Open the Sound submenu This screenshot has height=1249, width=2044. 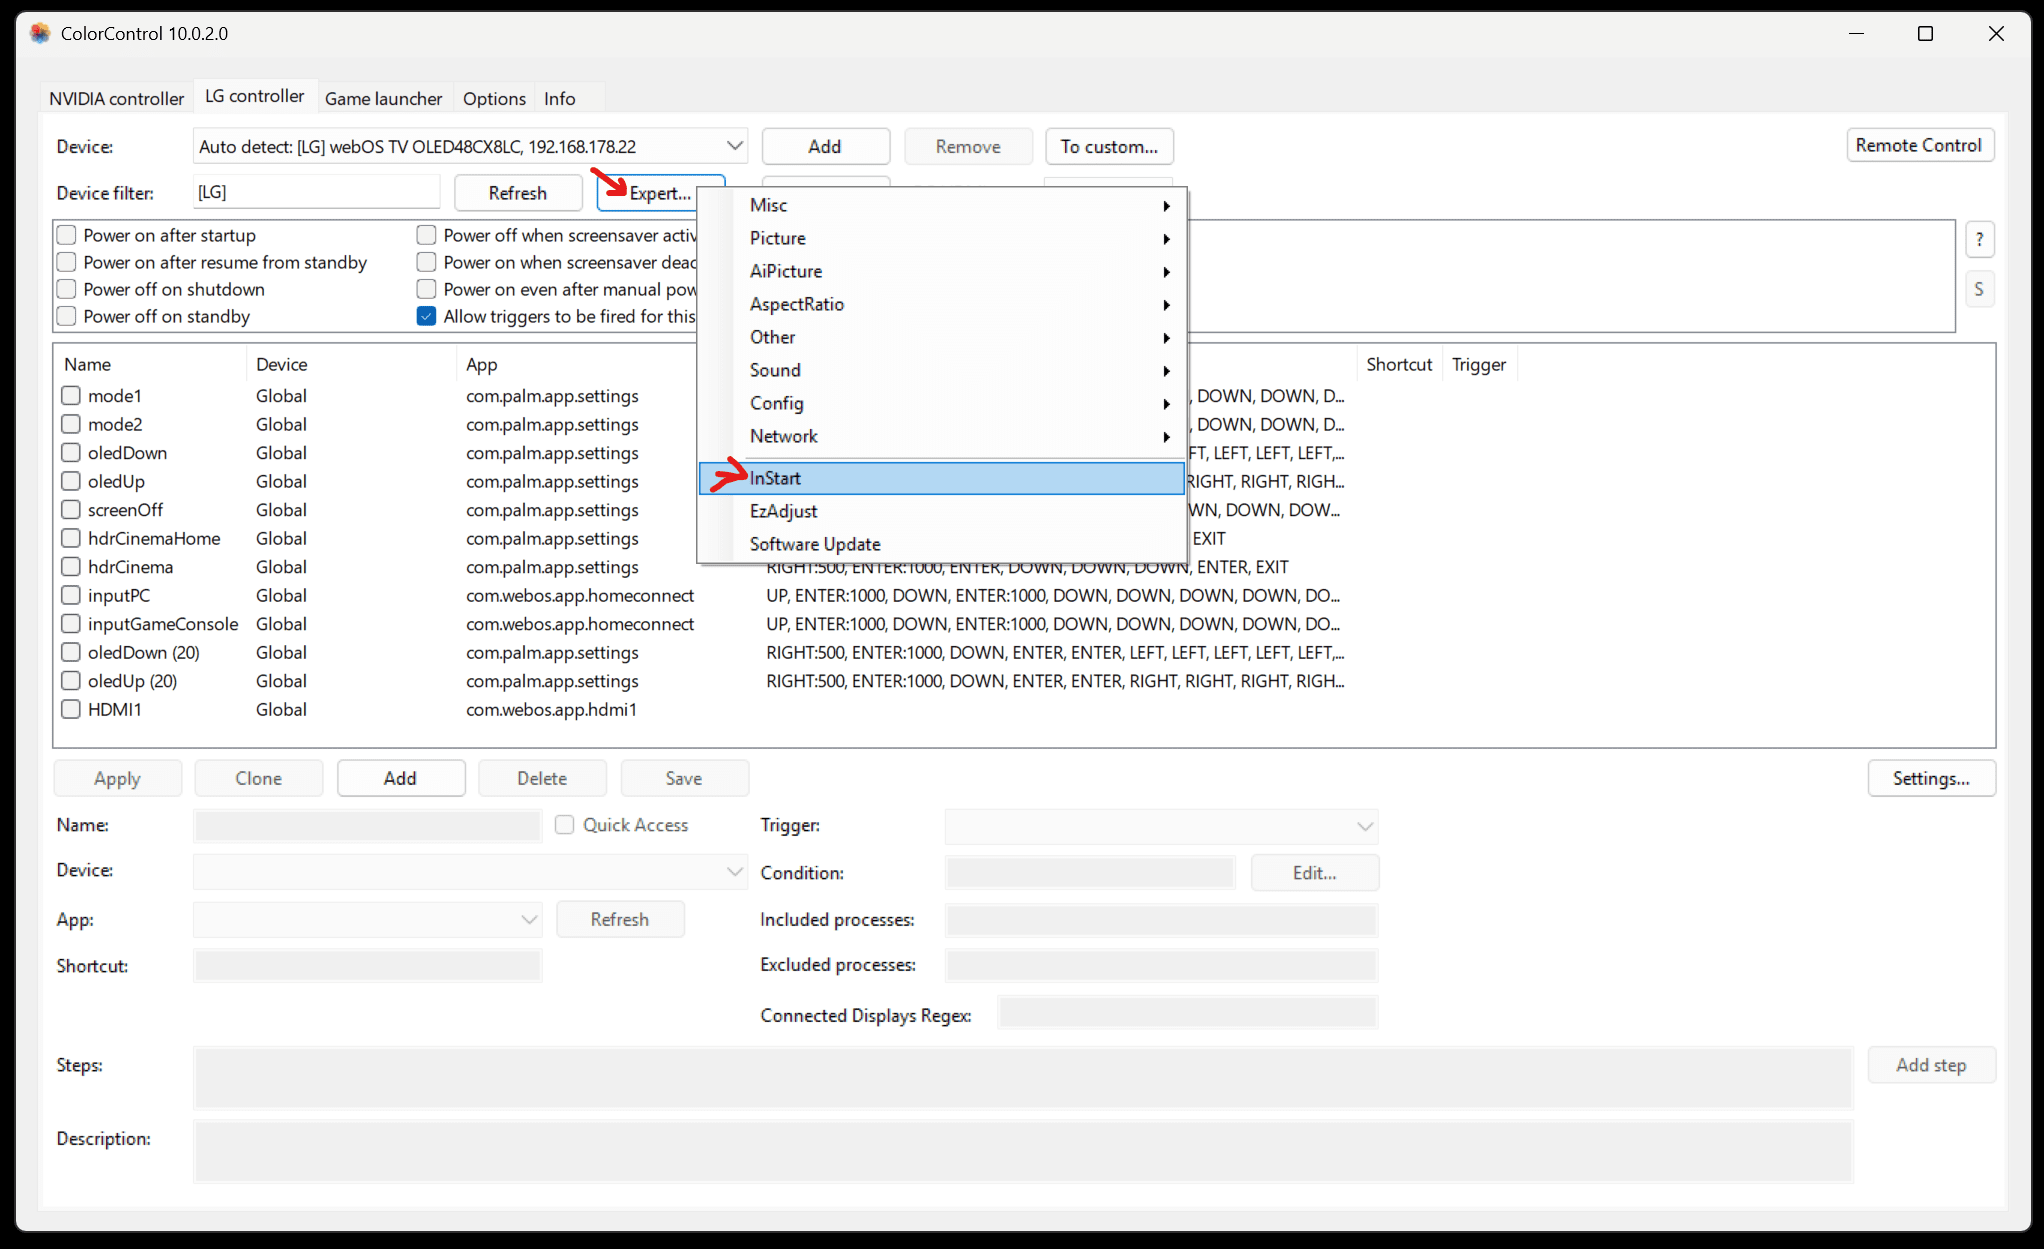942,370
